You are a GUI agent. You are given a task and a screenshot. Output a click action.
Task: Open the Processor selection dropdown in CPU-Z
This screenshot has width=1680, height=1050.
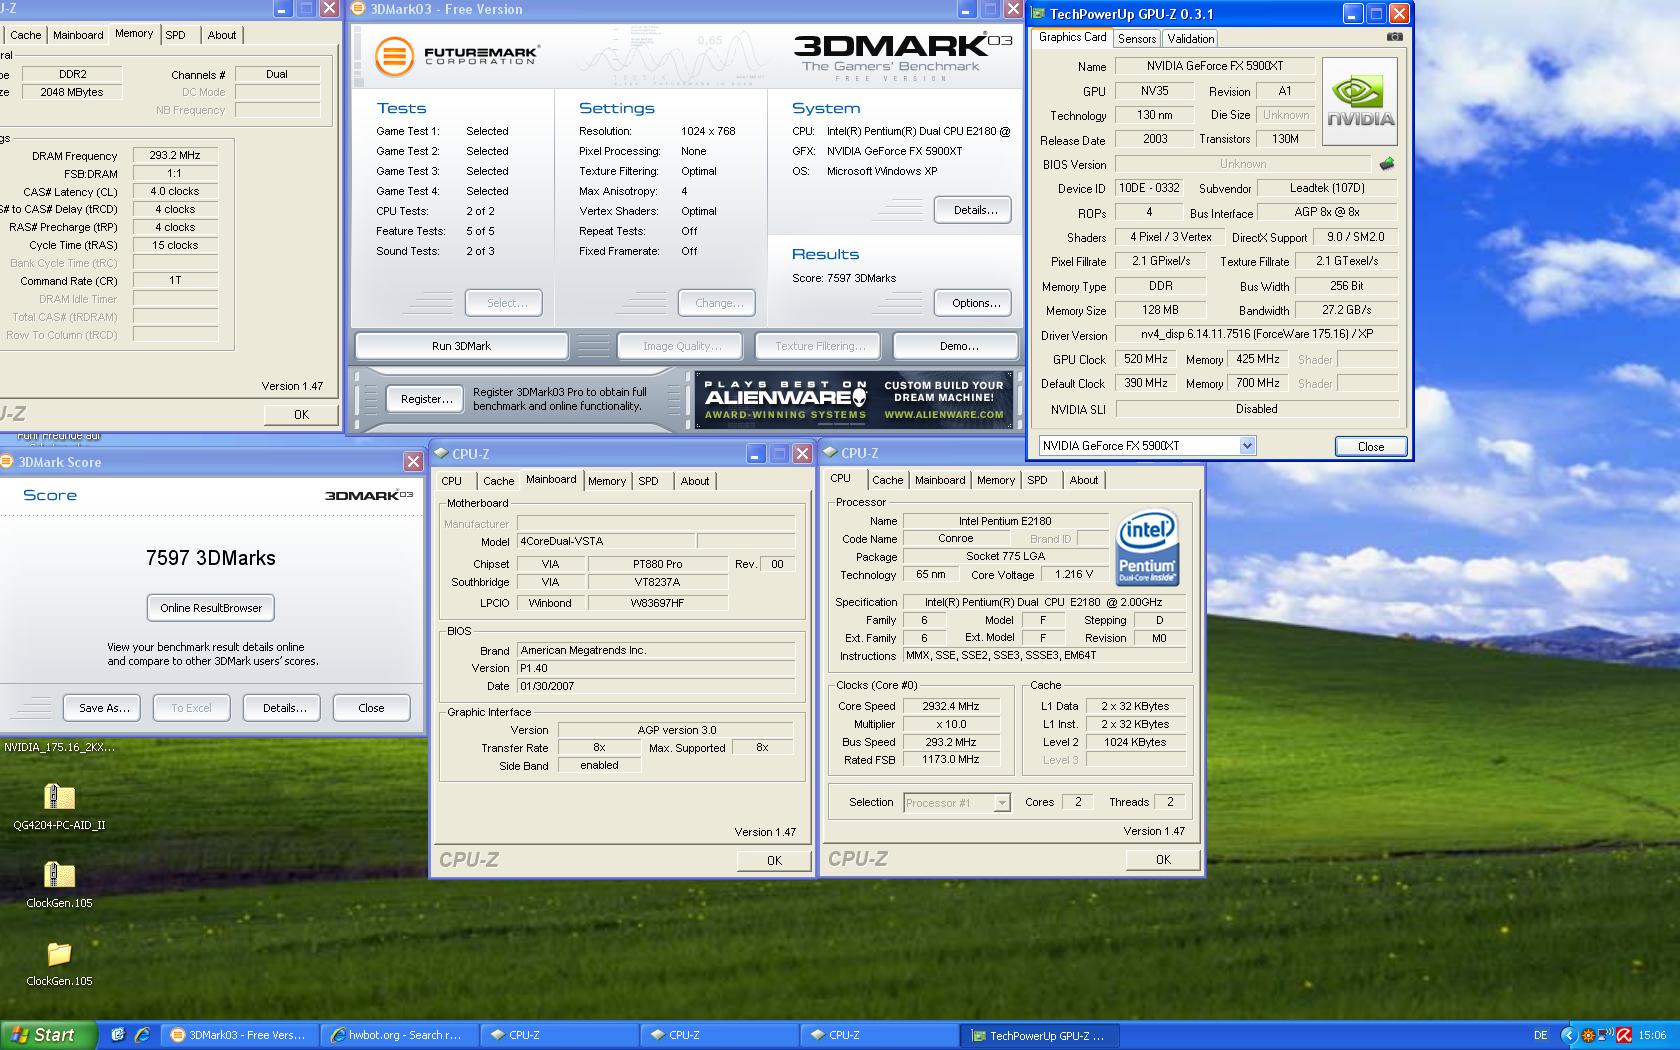(x=1001, y=802)
